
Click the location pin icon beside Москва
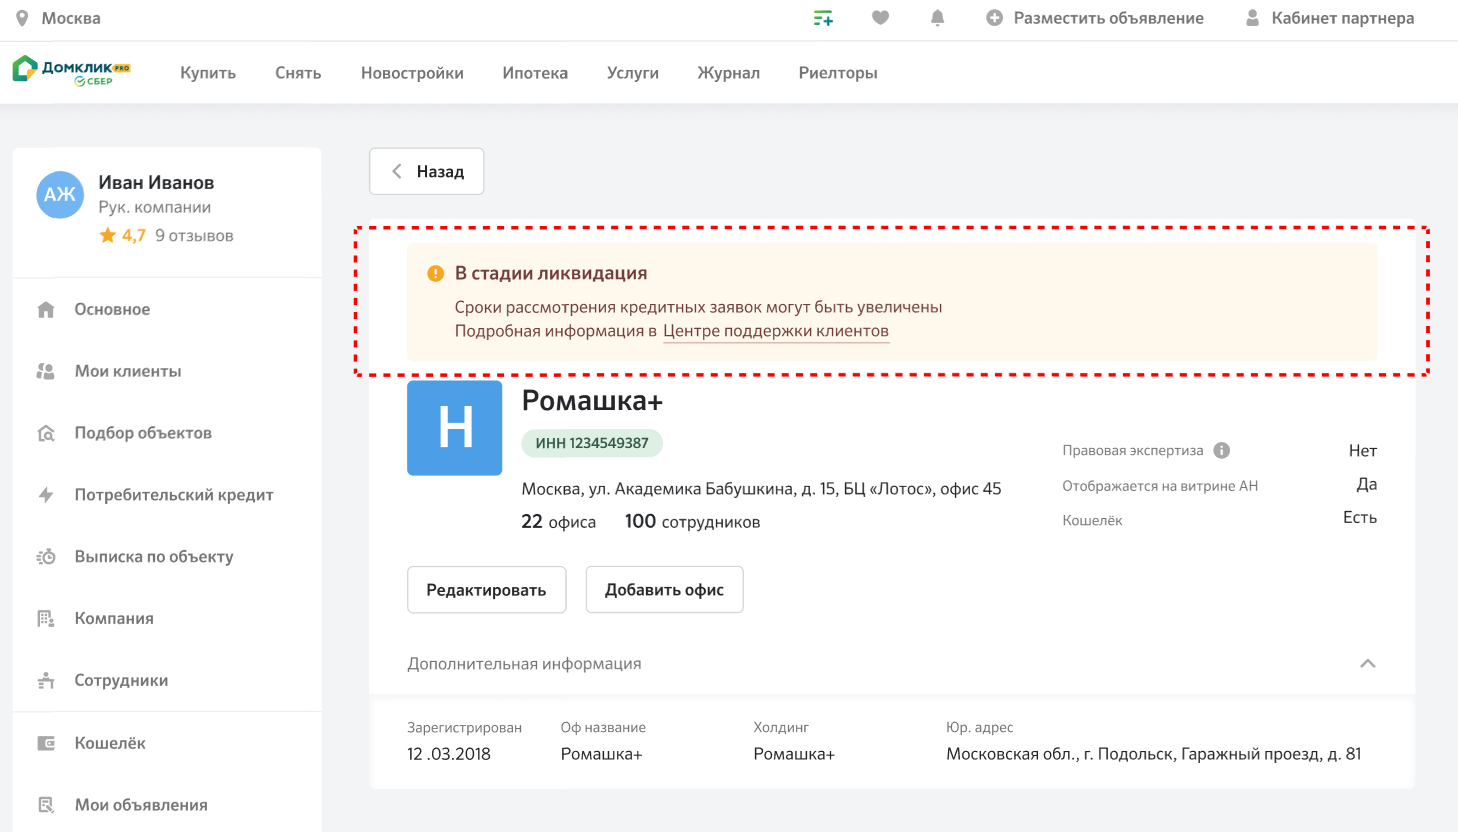pos(22,18)
